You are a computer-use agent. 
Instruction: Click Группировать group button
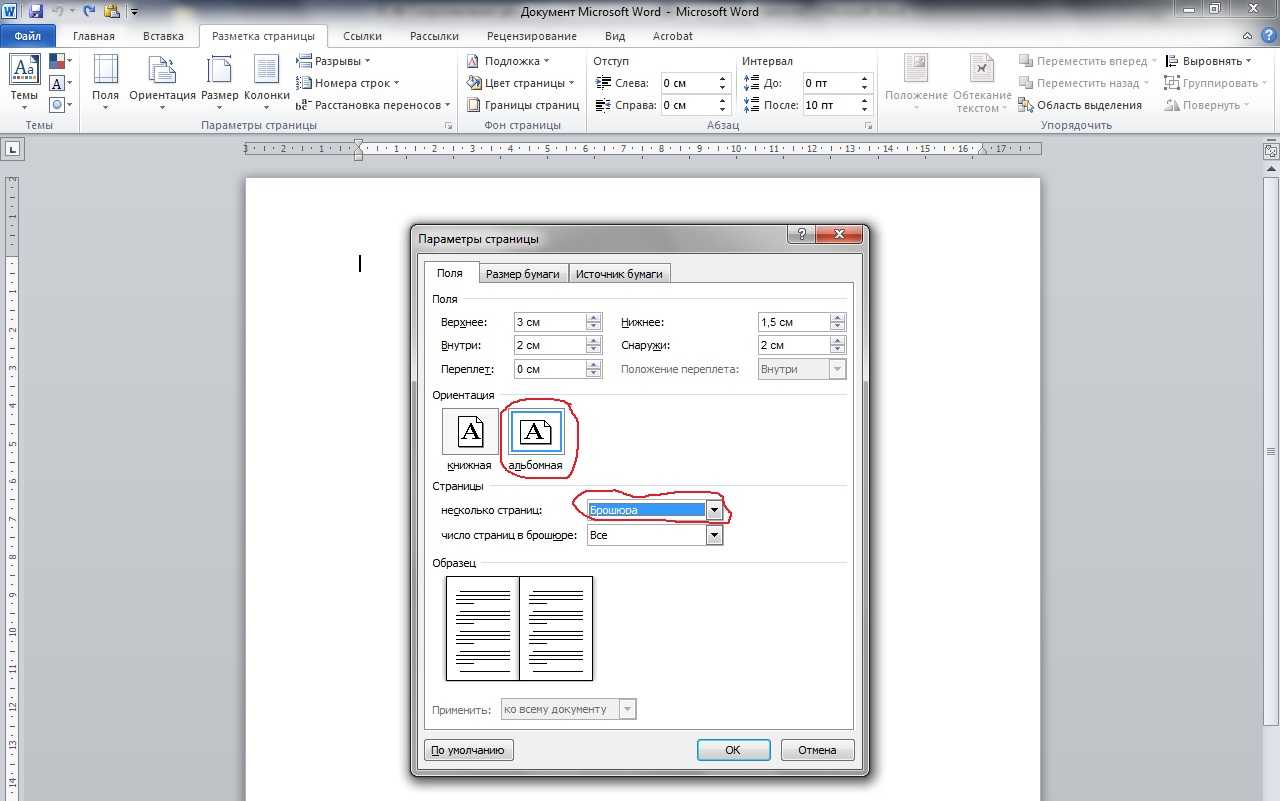tap(1215, 83)
